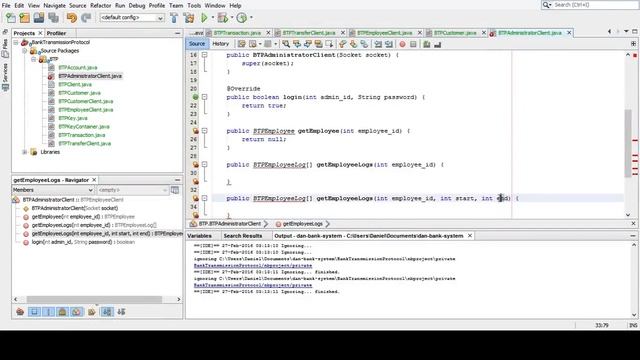The height and width of the screenshot is (360, 640).
Task: Click the Shift Line Left icon
Action: [x=378, y=44]
